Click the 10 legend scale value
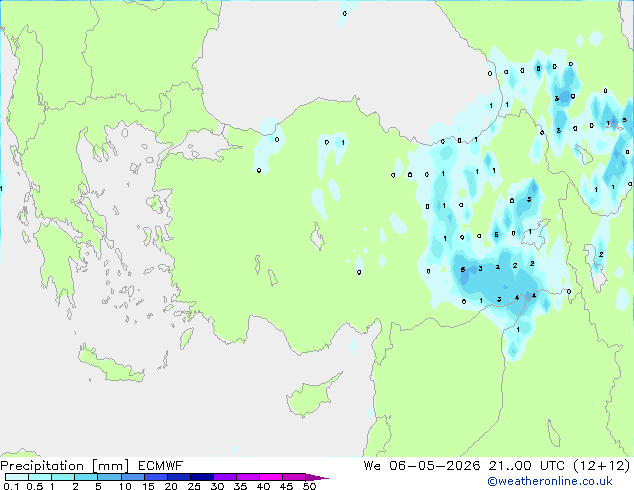 point(125,486)
